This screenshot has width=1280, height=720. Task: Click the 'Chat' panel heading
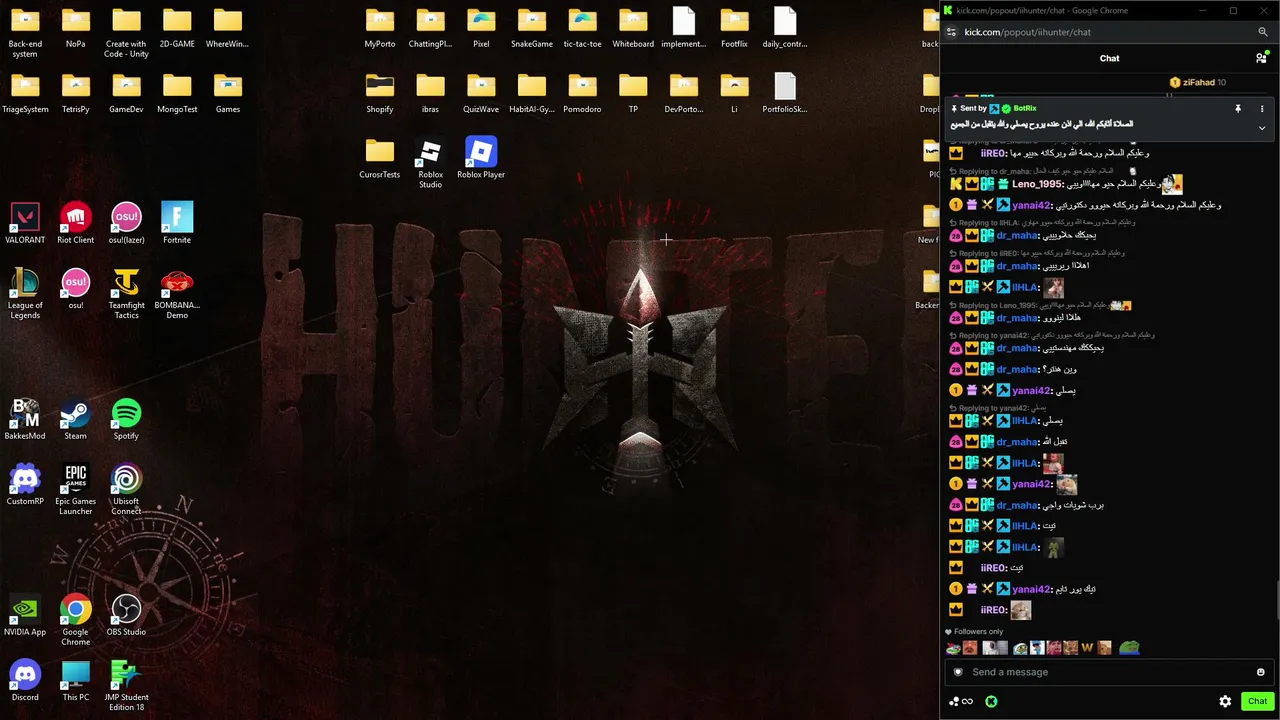pos(1109,58)
